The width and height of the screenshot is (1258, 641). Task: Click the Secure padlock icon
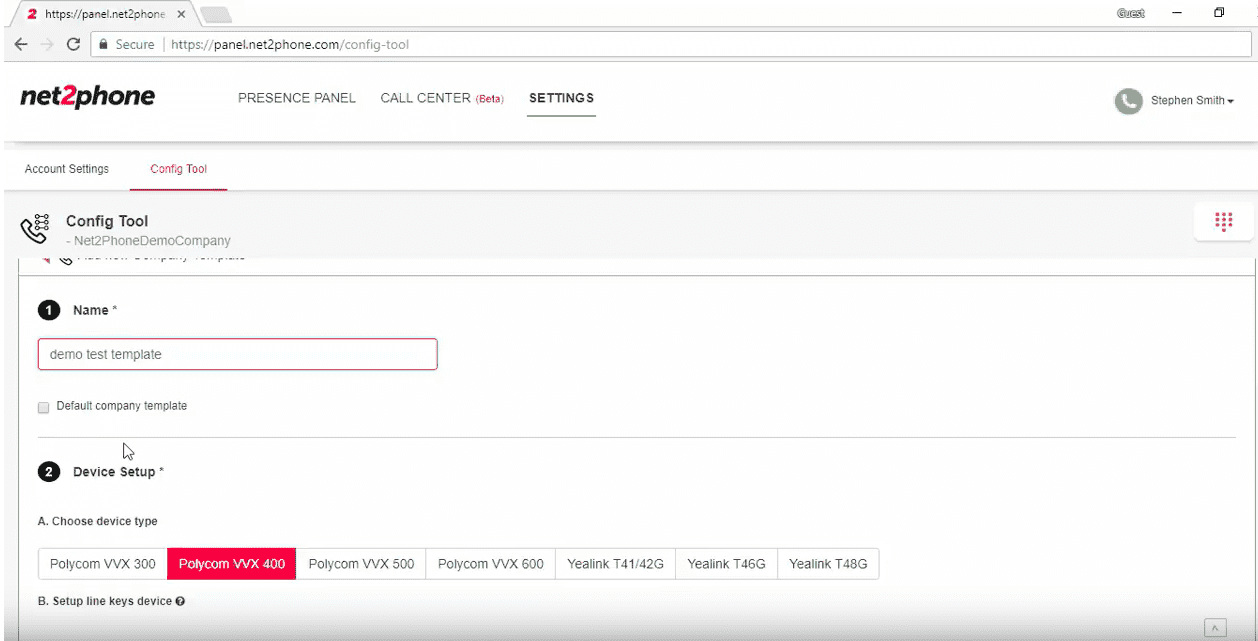(x=102, y=44)
